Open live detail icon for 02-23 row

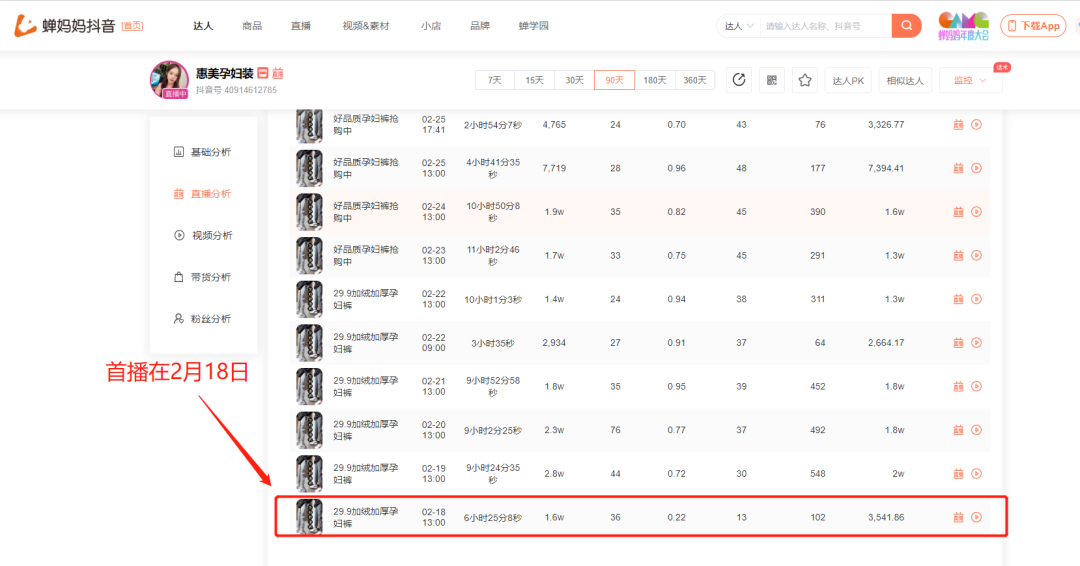tap(958, 255)
